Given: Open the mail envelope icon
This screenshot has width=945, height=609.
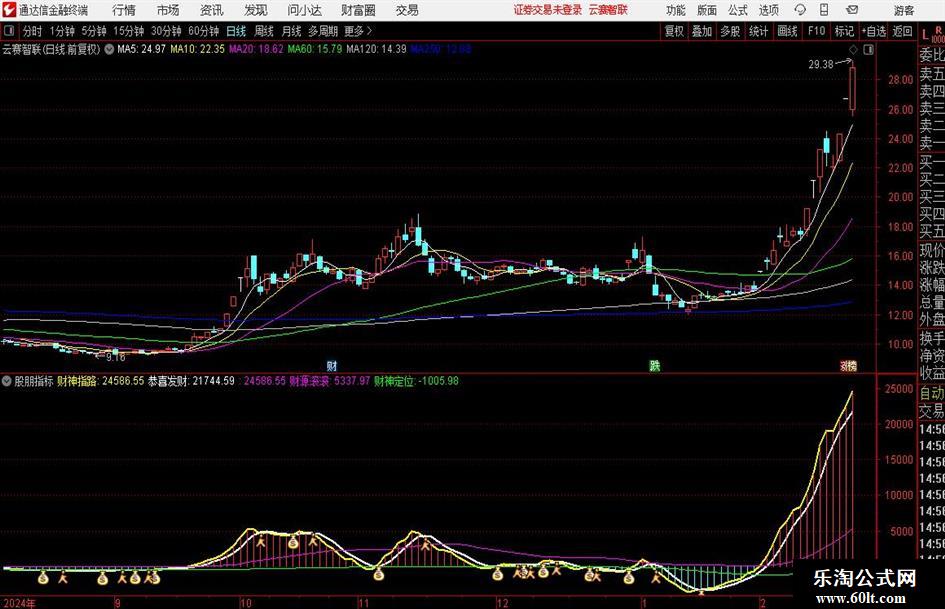Looking at the screenshot, I should [x=852, y=10].
